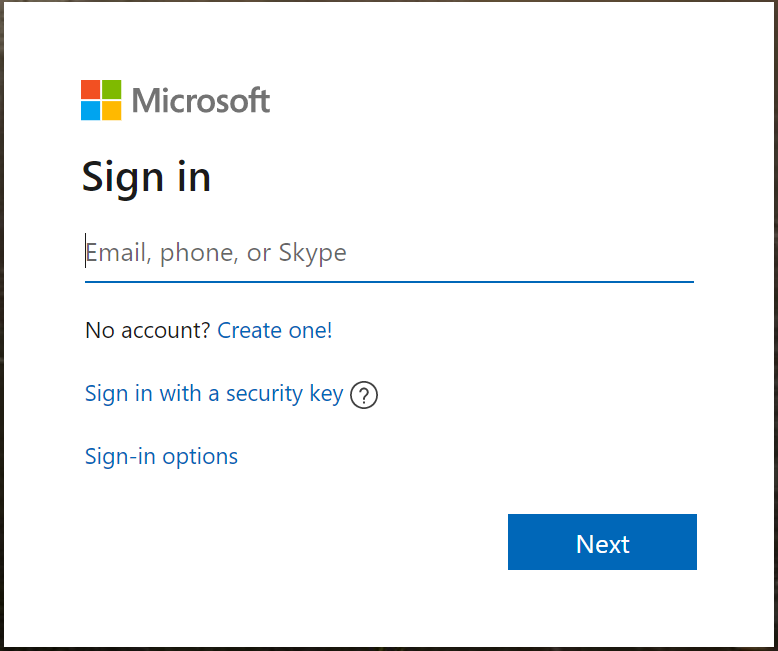Click the yellow square in Microsoft logo
The width and height of the screenshot is (778, 651).
pos(111,111)
